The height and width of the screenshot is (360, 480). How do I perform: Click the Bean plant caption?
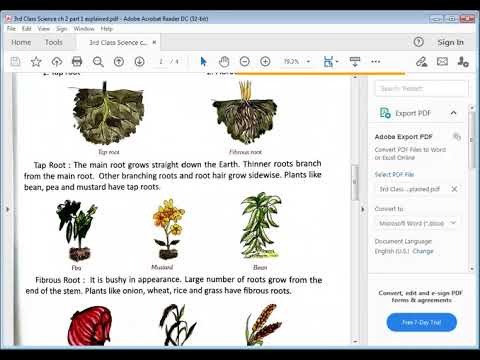(260, 267)
